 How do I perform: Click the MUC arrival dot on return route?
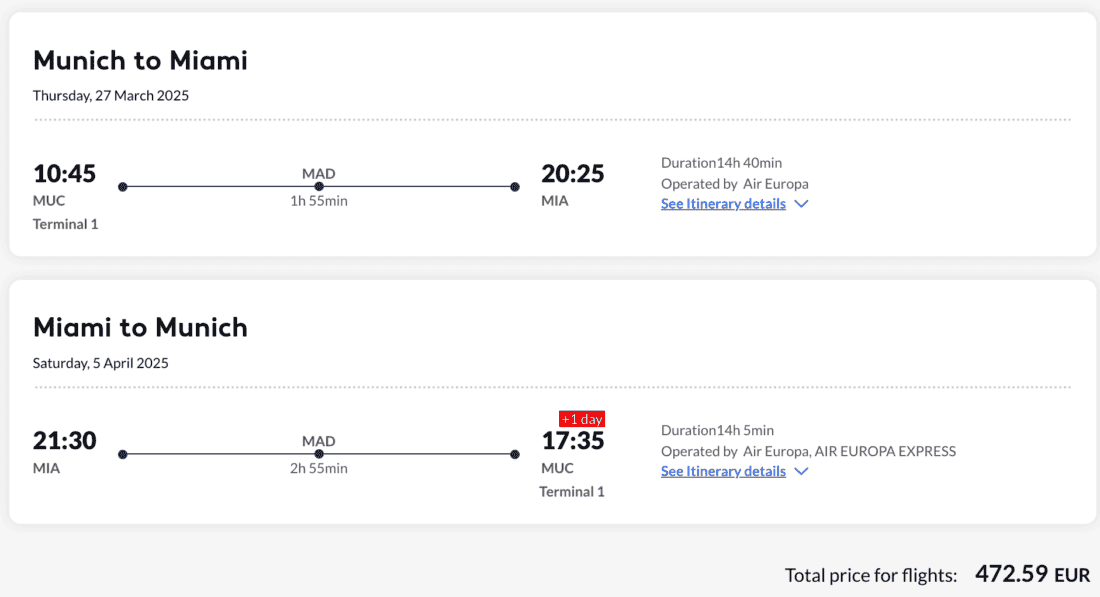(515, 454)
